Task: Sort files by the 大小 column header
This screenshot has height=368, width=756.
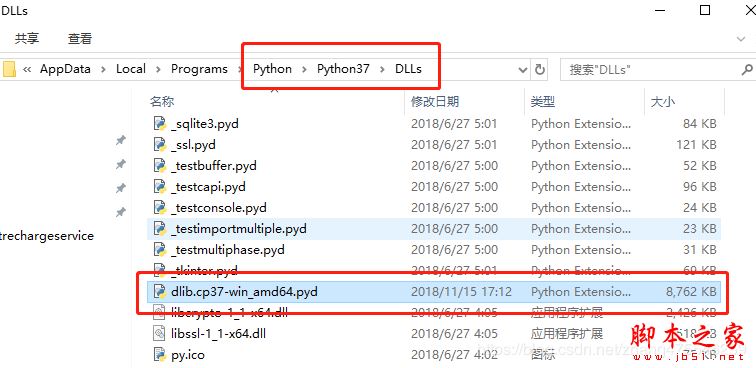Action: tap(663, 101)
